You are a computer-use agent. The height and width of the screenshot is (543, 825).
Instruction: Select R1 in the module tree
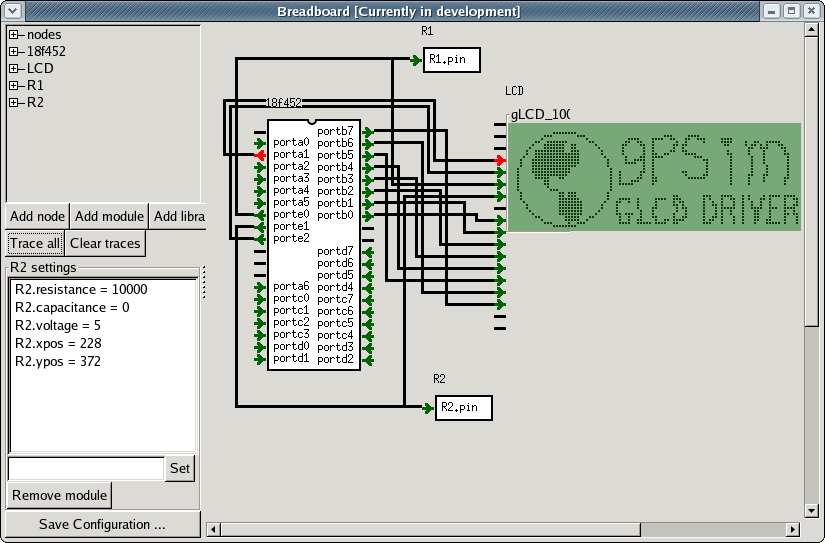click(x=35, y=86)
